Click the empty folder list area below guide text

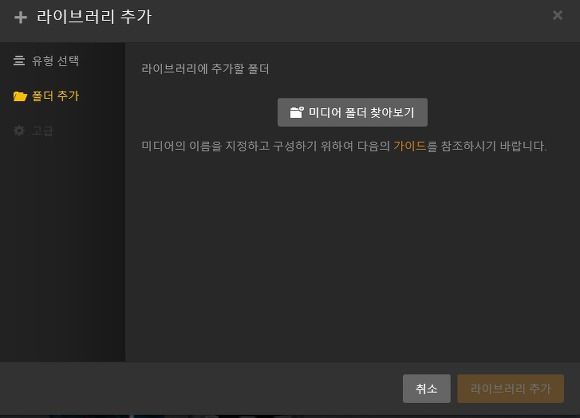[x=351, y=255]
